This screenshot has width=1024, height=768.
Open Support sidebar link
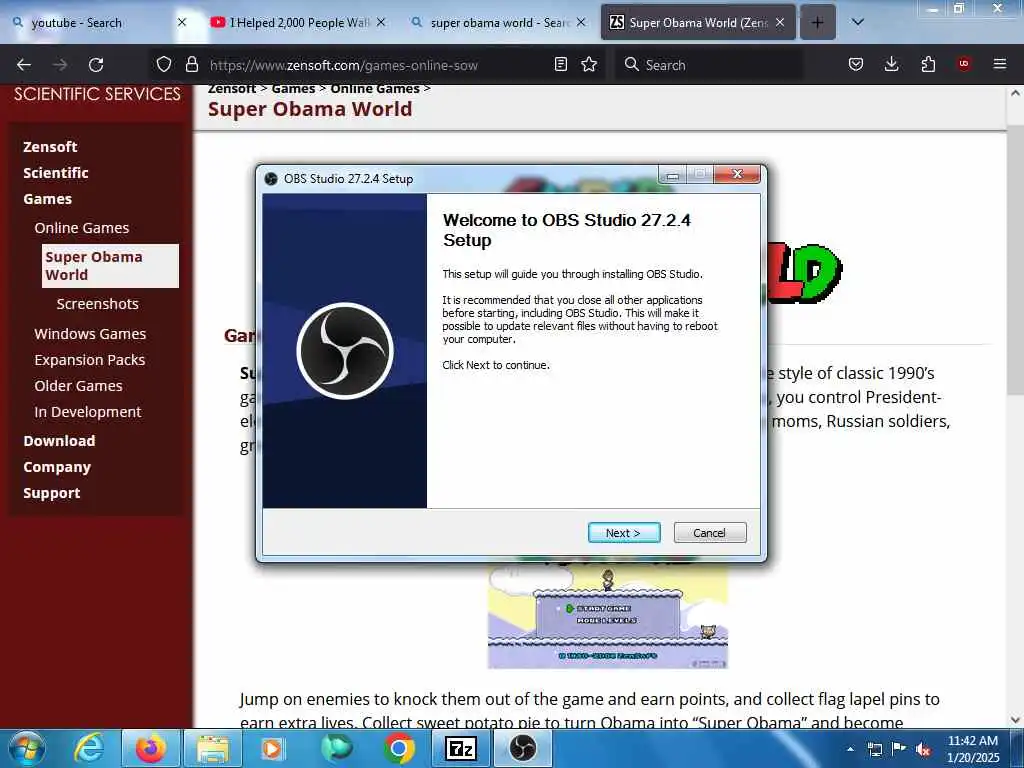(52, 493)
